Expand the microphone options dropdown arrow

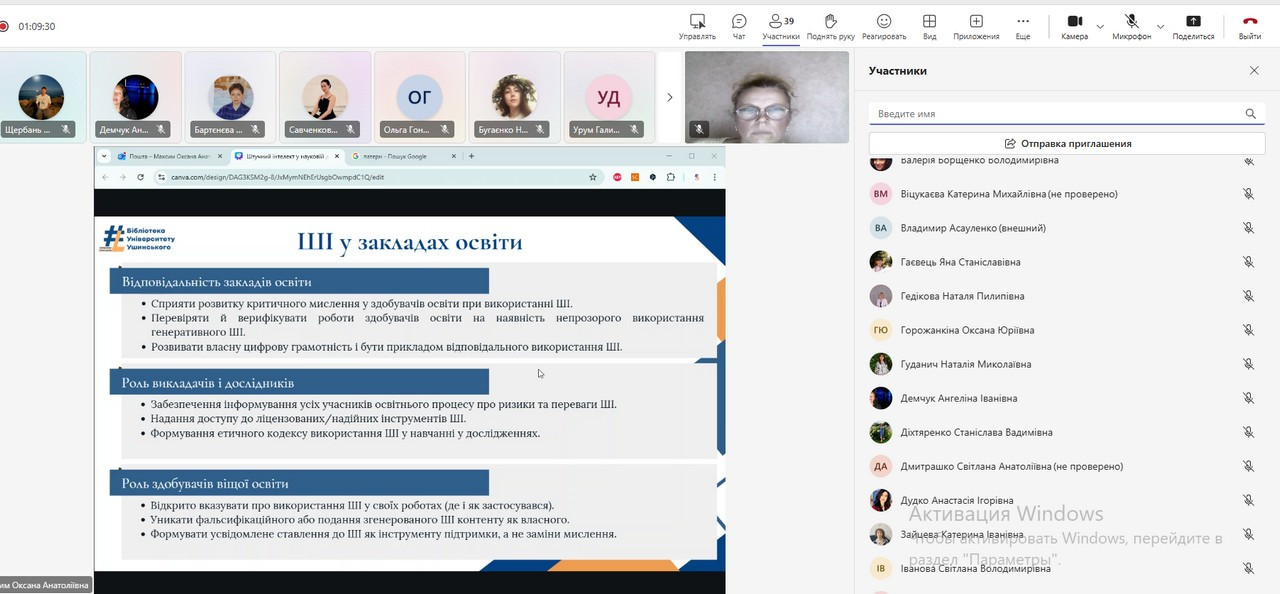click(1160, 27)
